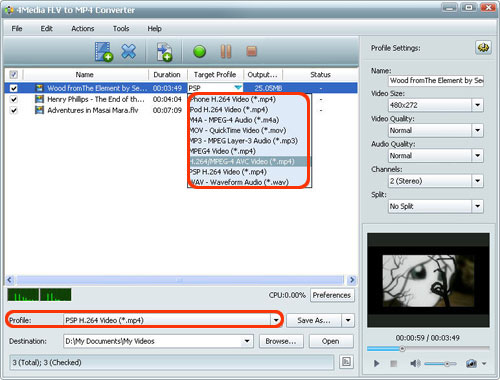This screenshot has height=380, width=500.
Task: Click the Add Profile toolbar icon
Action: click(164, 52)
